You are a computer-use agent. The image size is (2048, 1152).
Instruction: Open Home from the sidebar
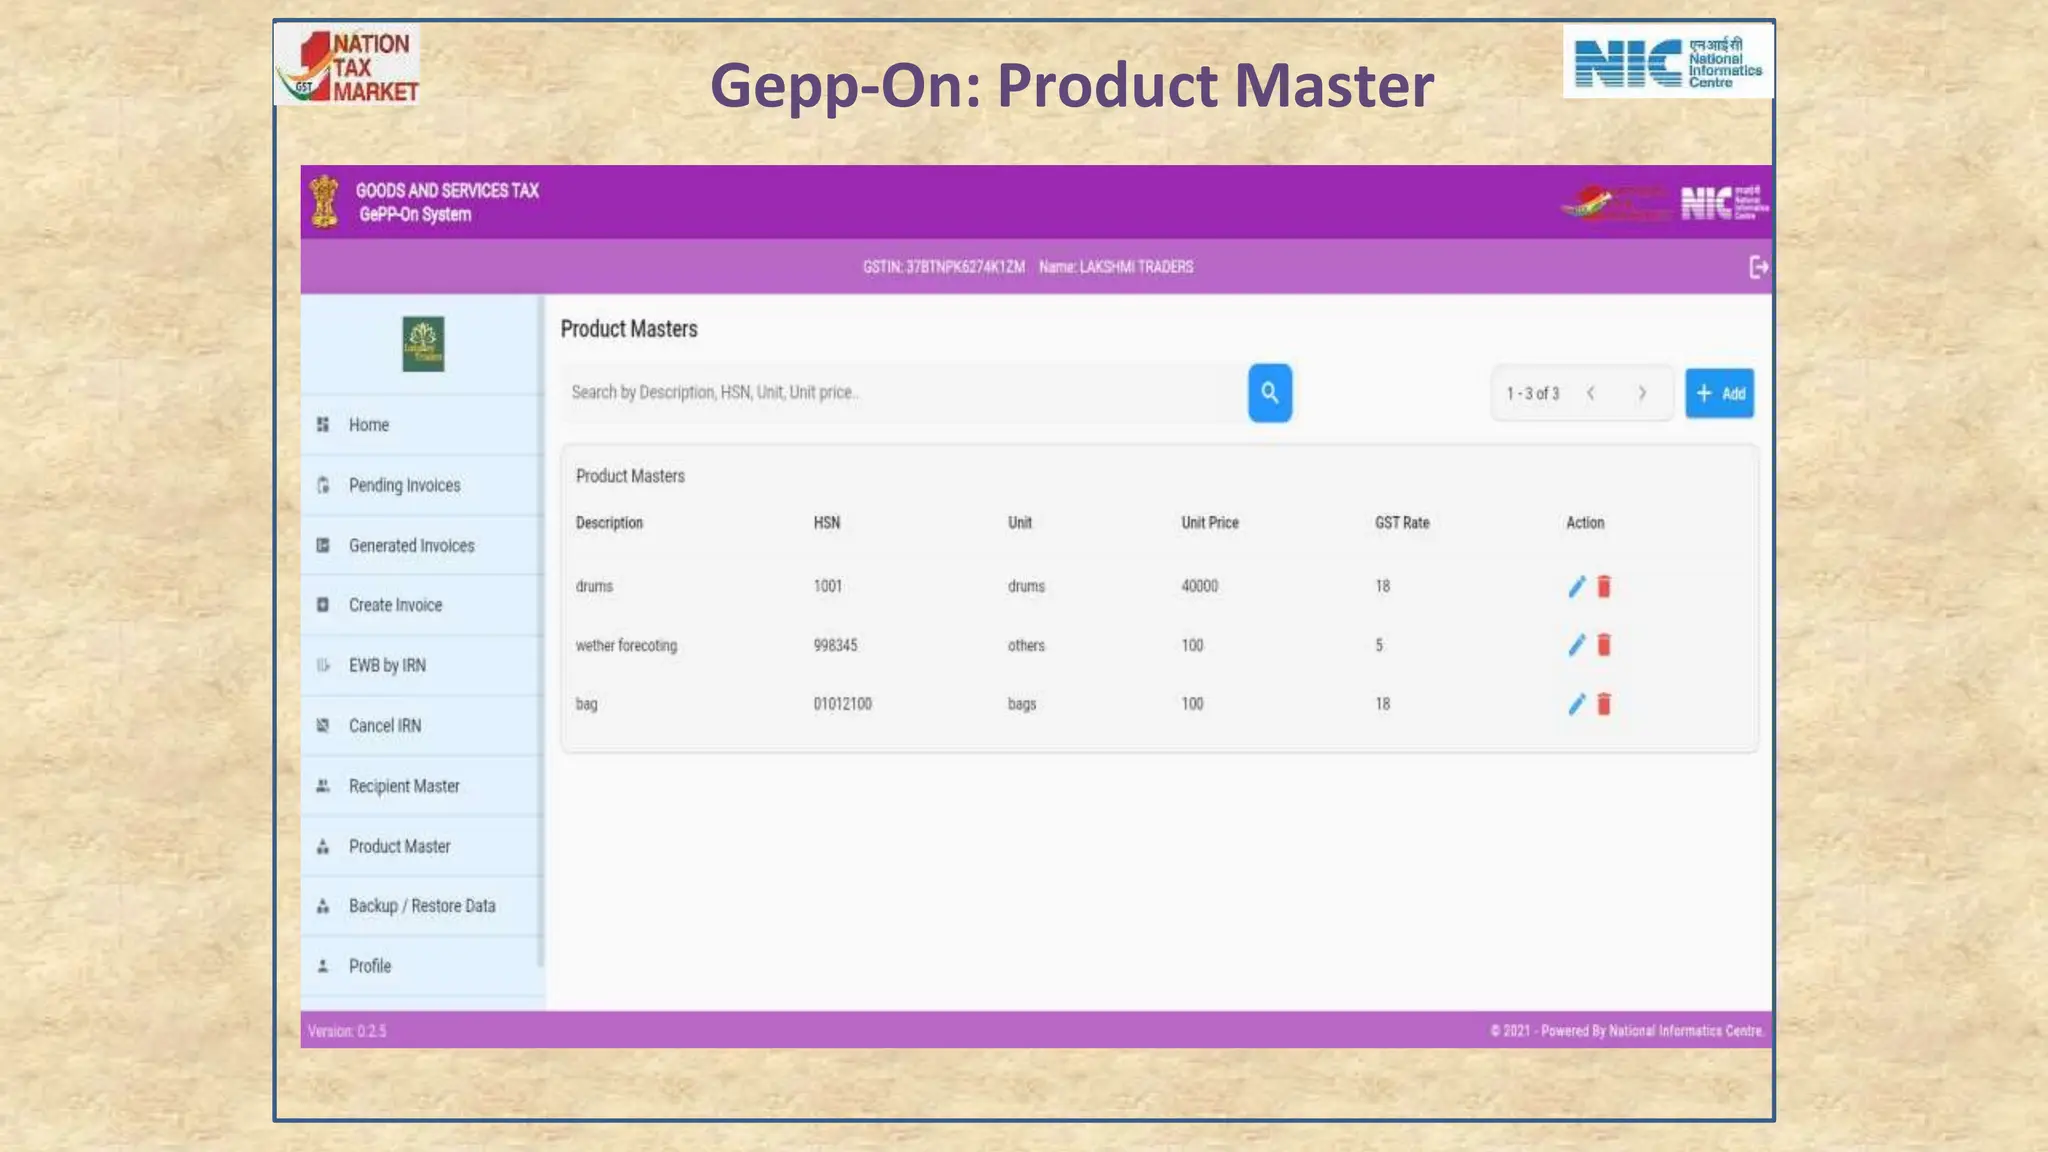[x=422, y=425]
